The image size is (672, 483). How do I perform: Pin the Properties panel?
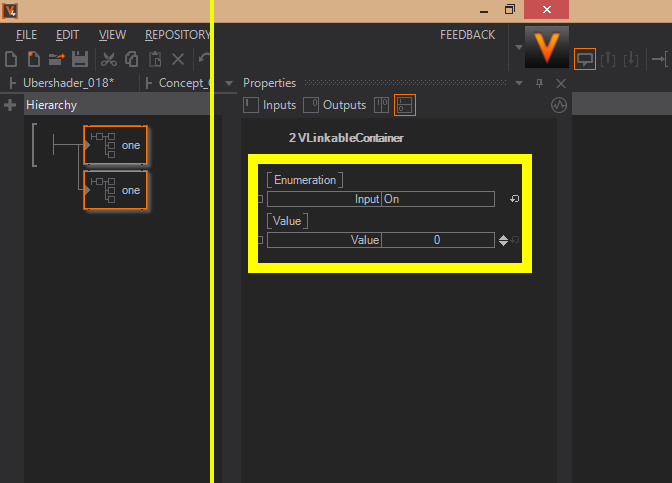tap(541, 83)
